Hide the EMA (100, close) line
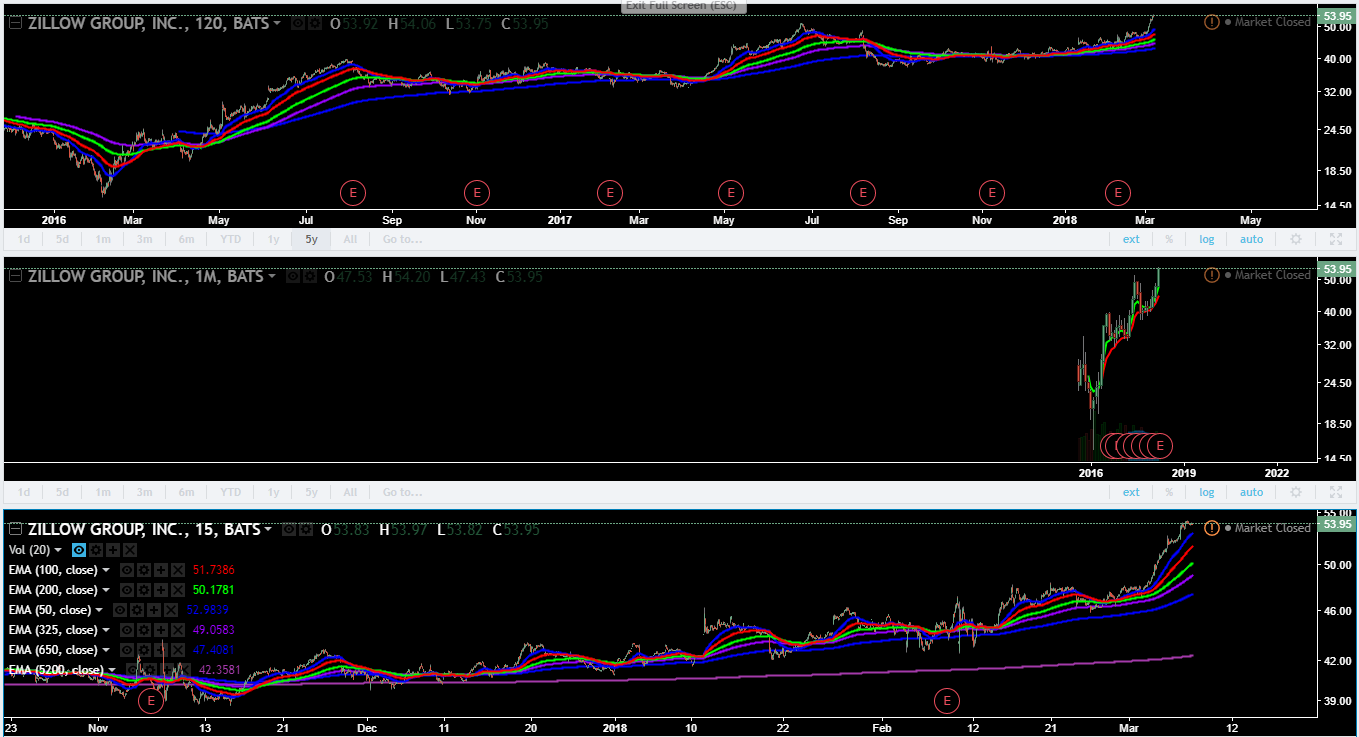Screen dimensions: 1359x737 click(x=127, y=570)
